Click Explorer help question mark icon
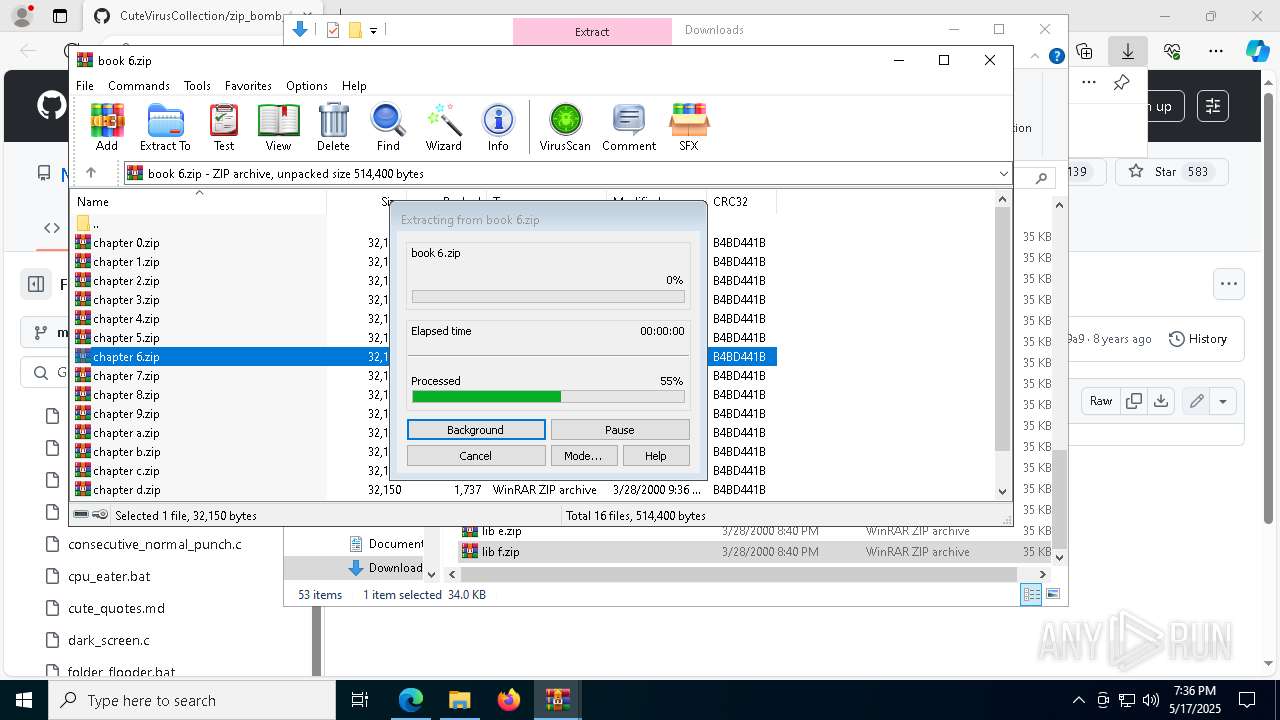The height and width of the screenshot is (720, 1280). (x=1056, y=56)
